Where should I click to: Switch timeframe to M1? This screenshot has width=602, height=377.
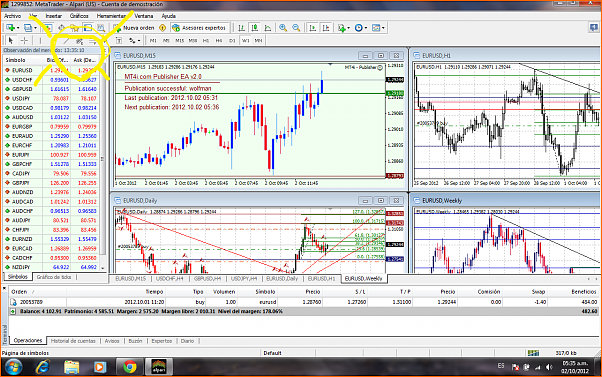tap(153, 40)
